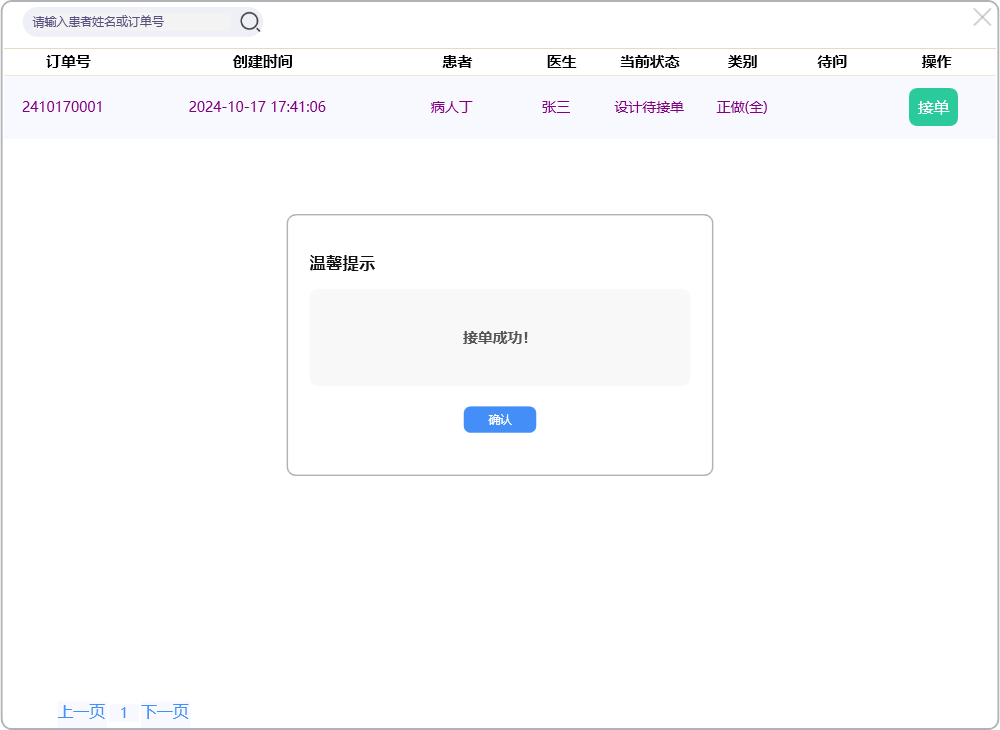Click the 医生 column header
The height and width of the screenshot is (730, 1000).
[561, 62]
